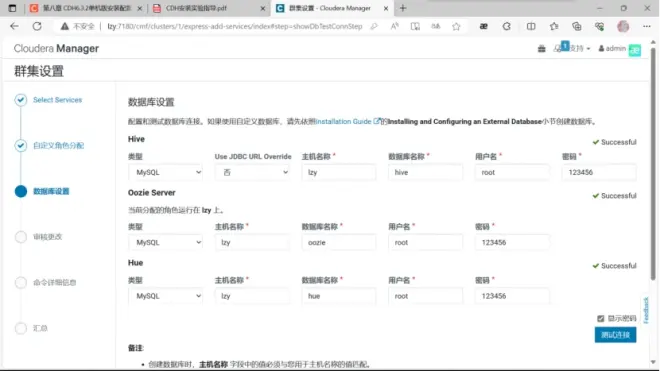The width and height of the screenshot is (660, 371).
Task: Click the green ae badge in header
Action: [x=635, y=50]
